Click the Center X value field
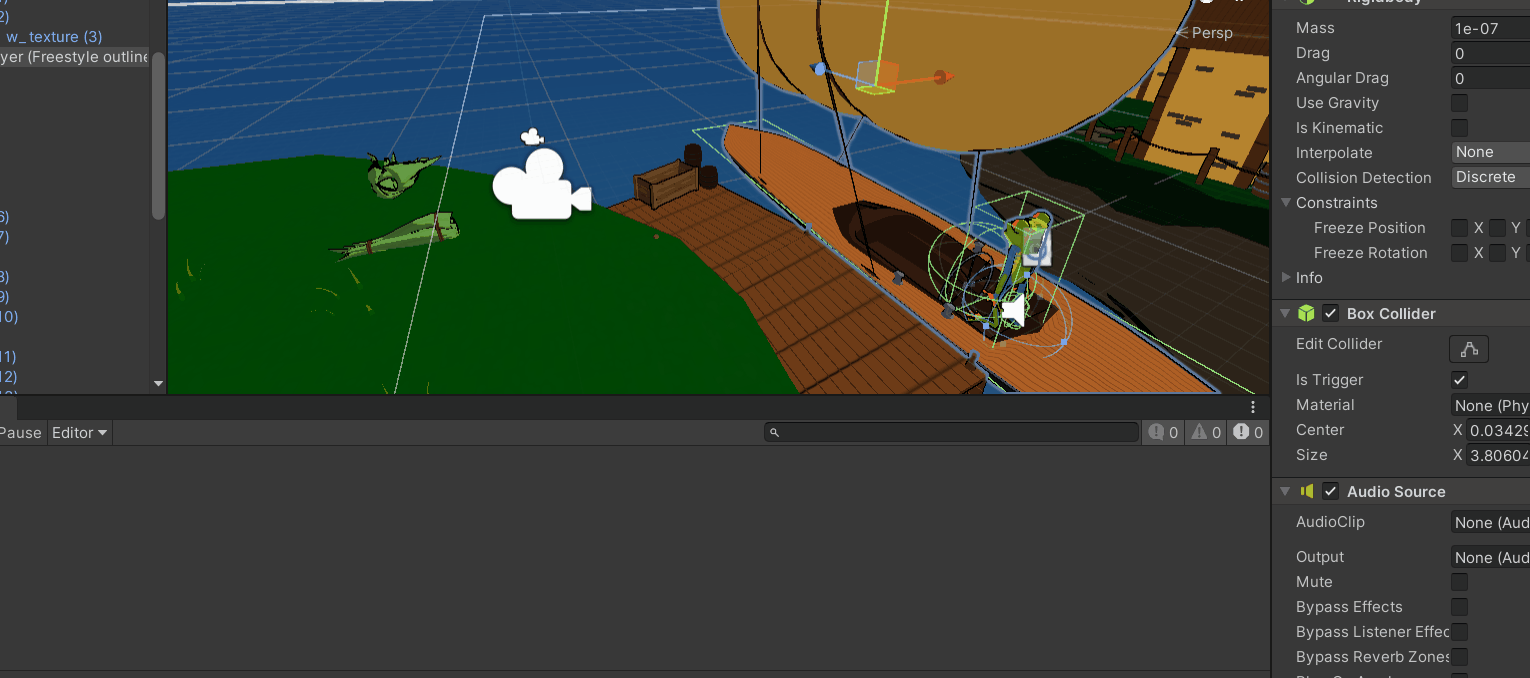Image resolution: width=1530 pixels, height=678 pixels. point(1498,430)
